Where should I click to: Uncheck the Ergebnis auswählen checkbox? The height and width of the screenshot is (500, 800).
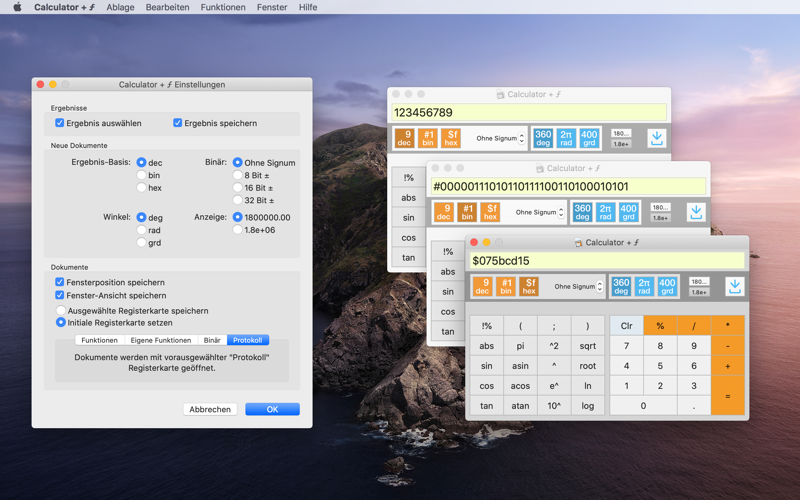pos(60,123)
